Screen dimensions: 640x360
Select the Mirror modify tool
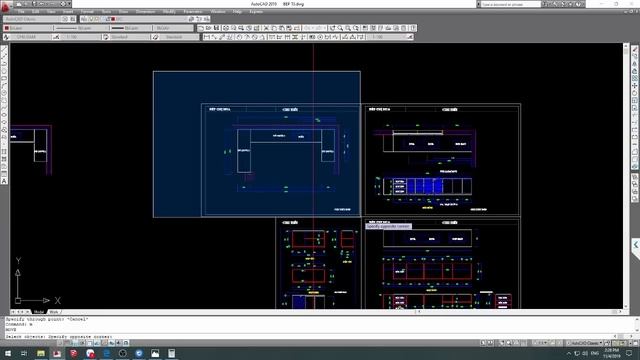635,64
